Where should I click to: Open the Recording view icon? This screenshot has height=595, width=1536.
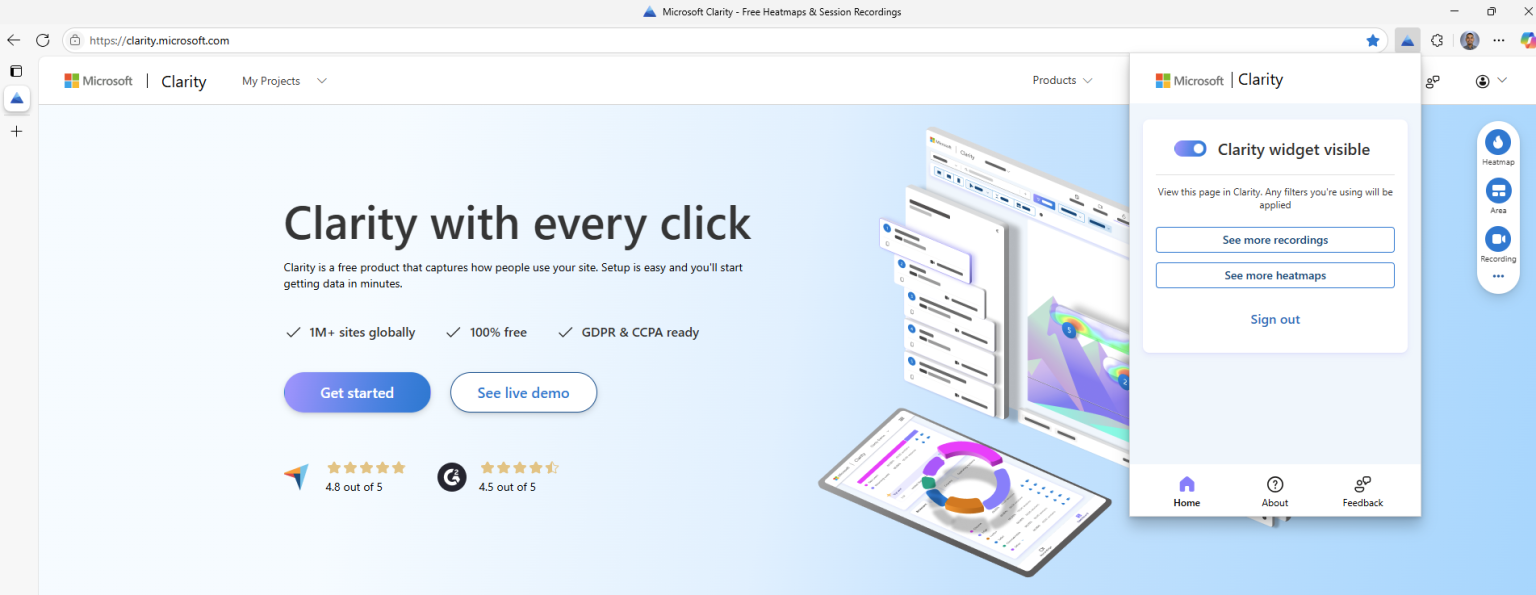[x=1498, y=238]
